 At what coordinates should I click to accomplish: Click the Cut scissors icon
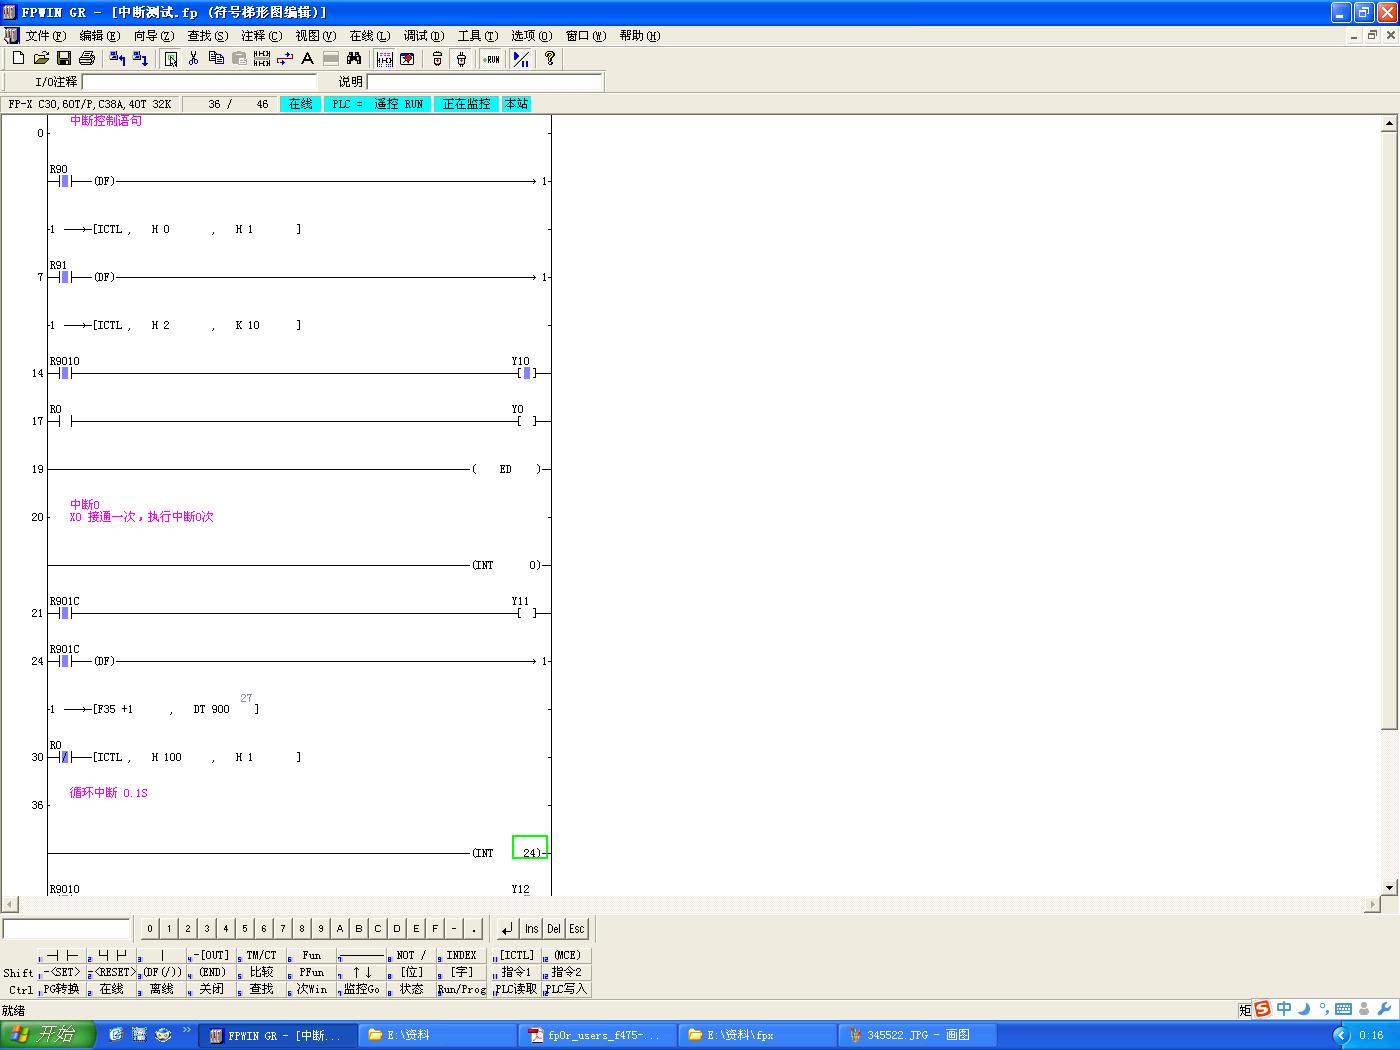[193, 59]
